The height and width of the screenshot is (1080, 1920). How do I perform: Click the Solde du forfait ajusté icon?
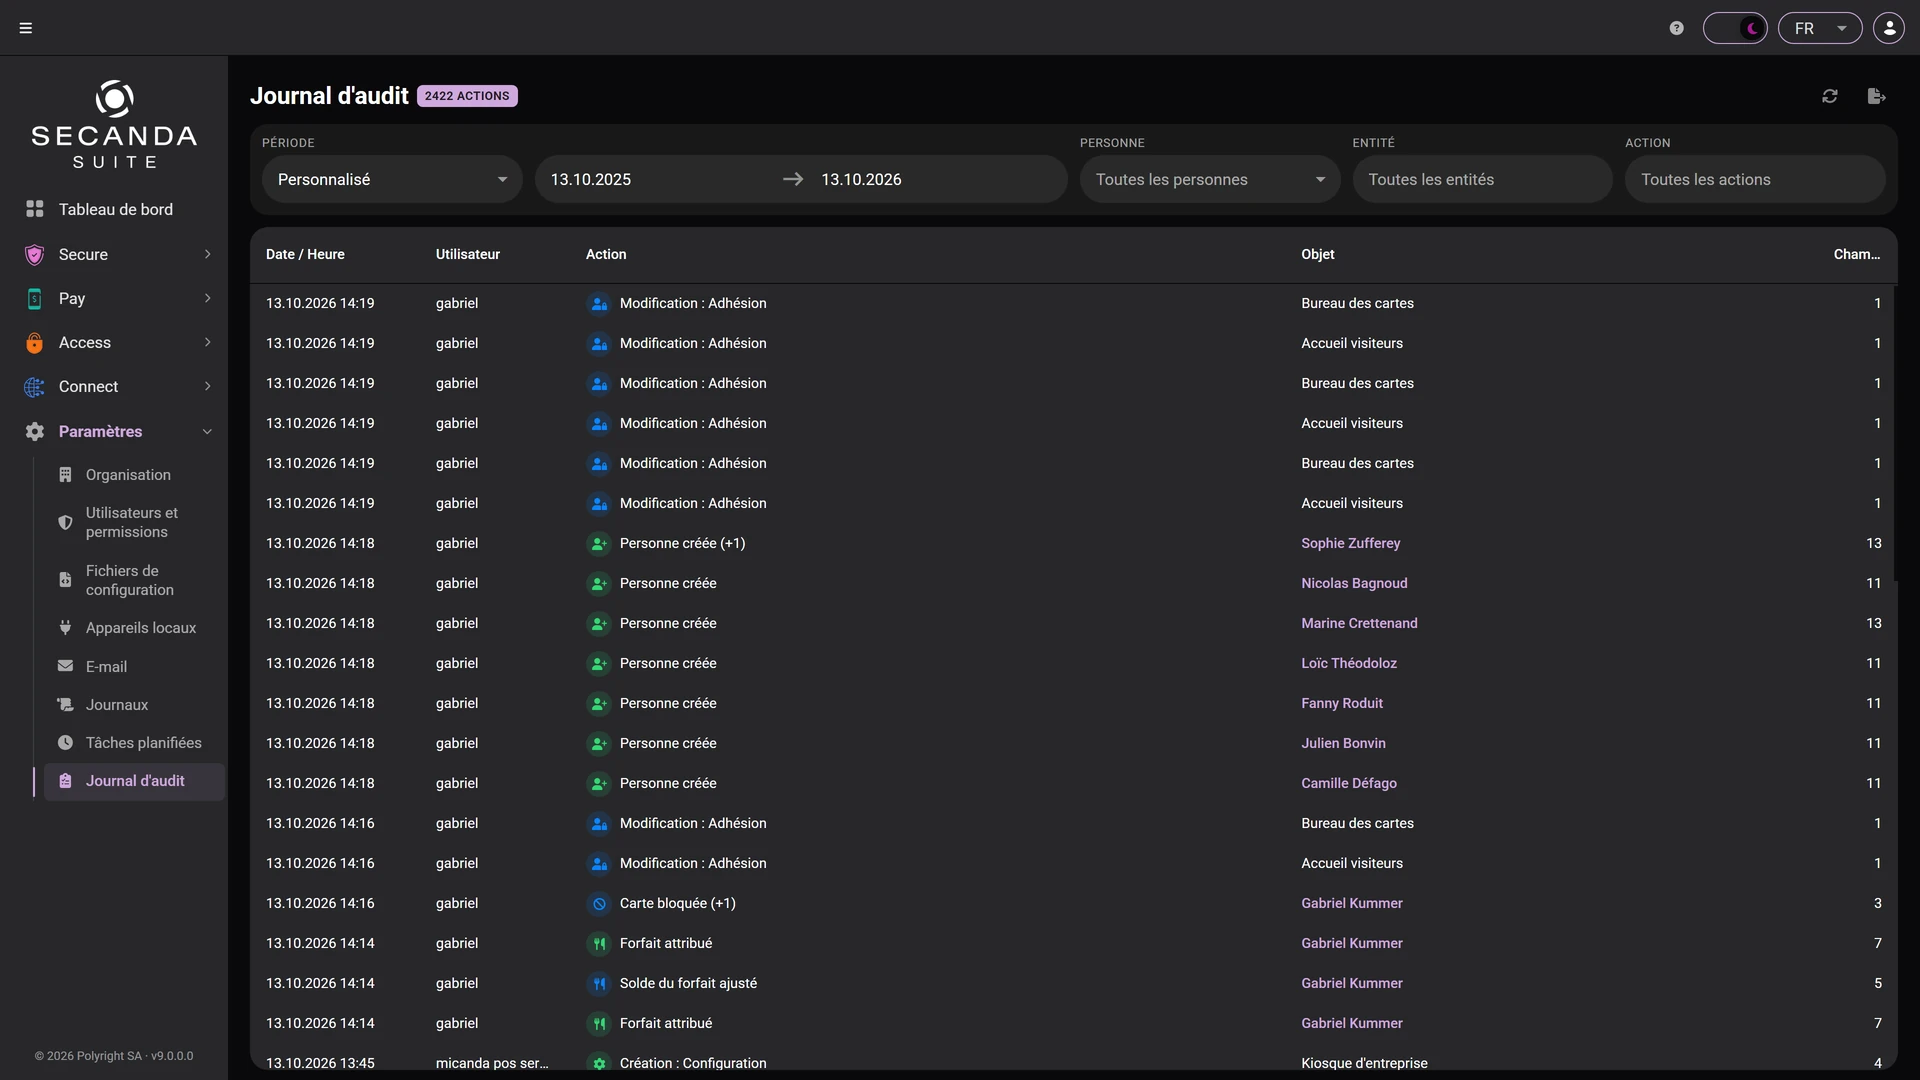click(x=599, y=984)
